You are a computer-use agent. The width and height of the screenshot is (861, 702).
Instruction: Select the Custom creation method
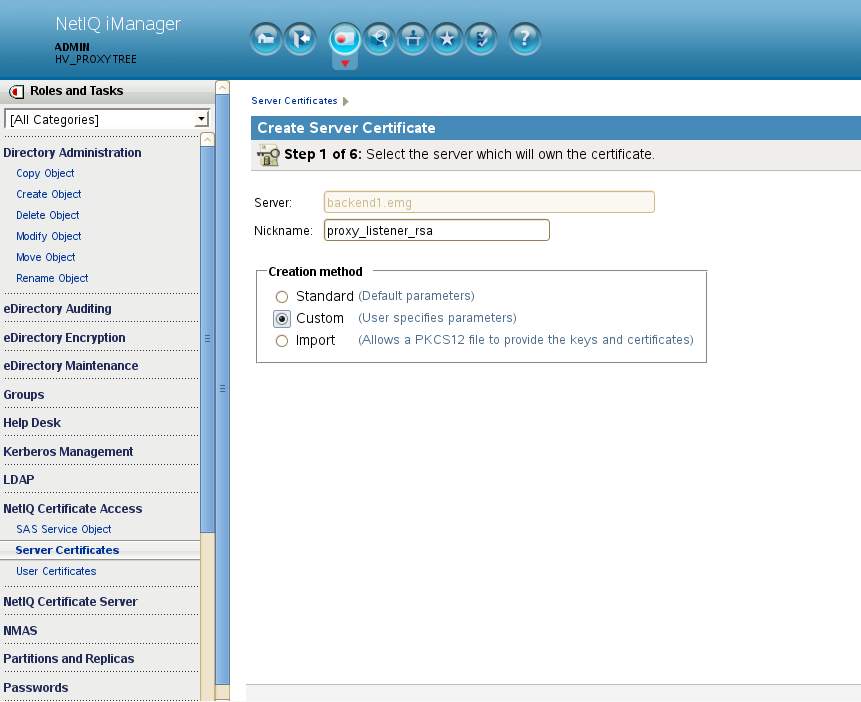pos(282,319)
